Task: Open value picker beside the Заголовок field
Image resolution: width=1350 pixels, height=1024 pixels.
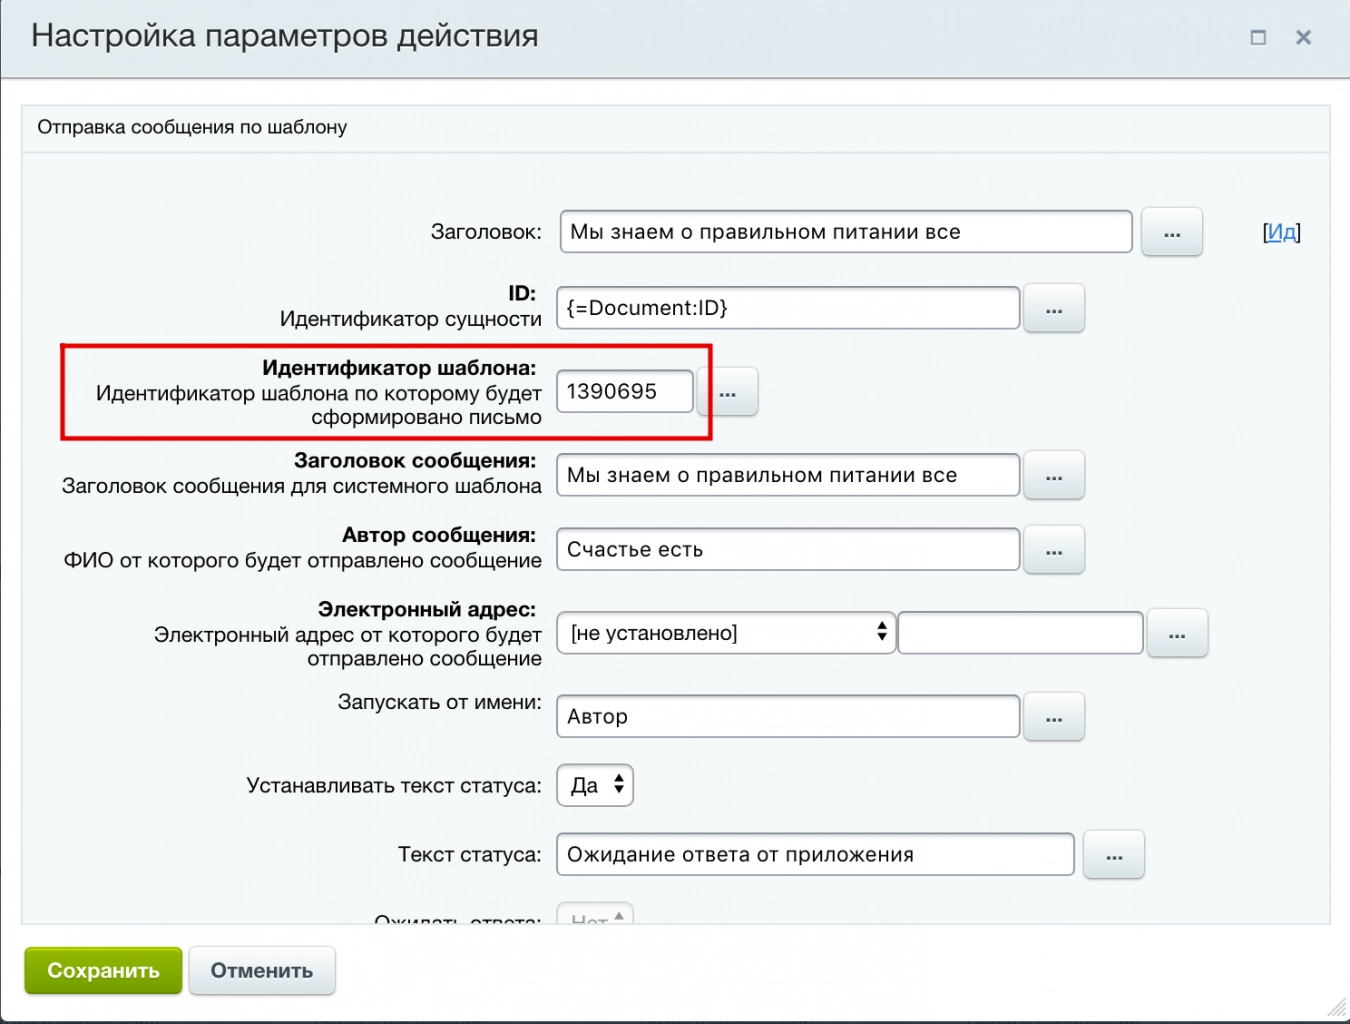Action: tap(1171, 231)
